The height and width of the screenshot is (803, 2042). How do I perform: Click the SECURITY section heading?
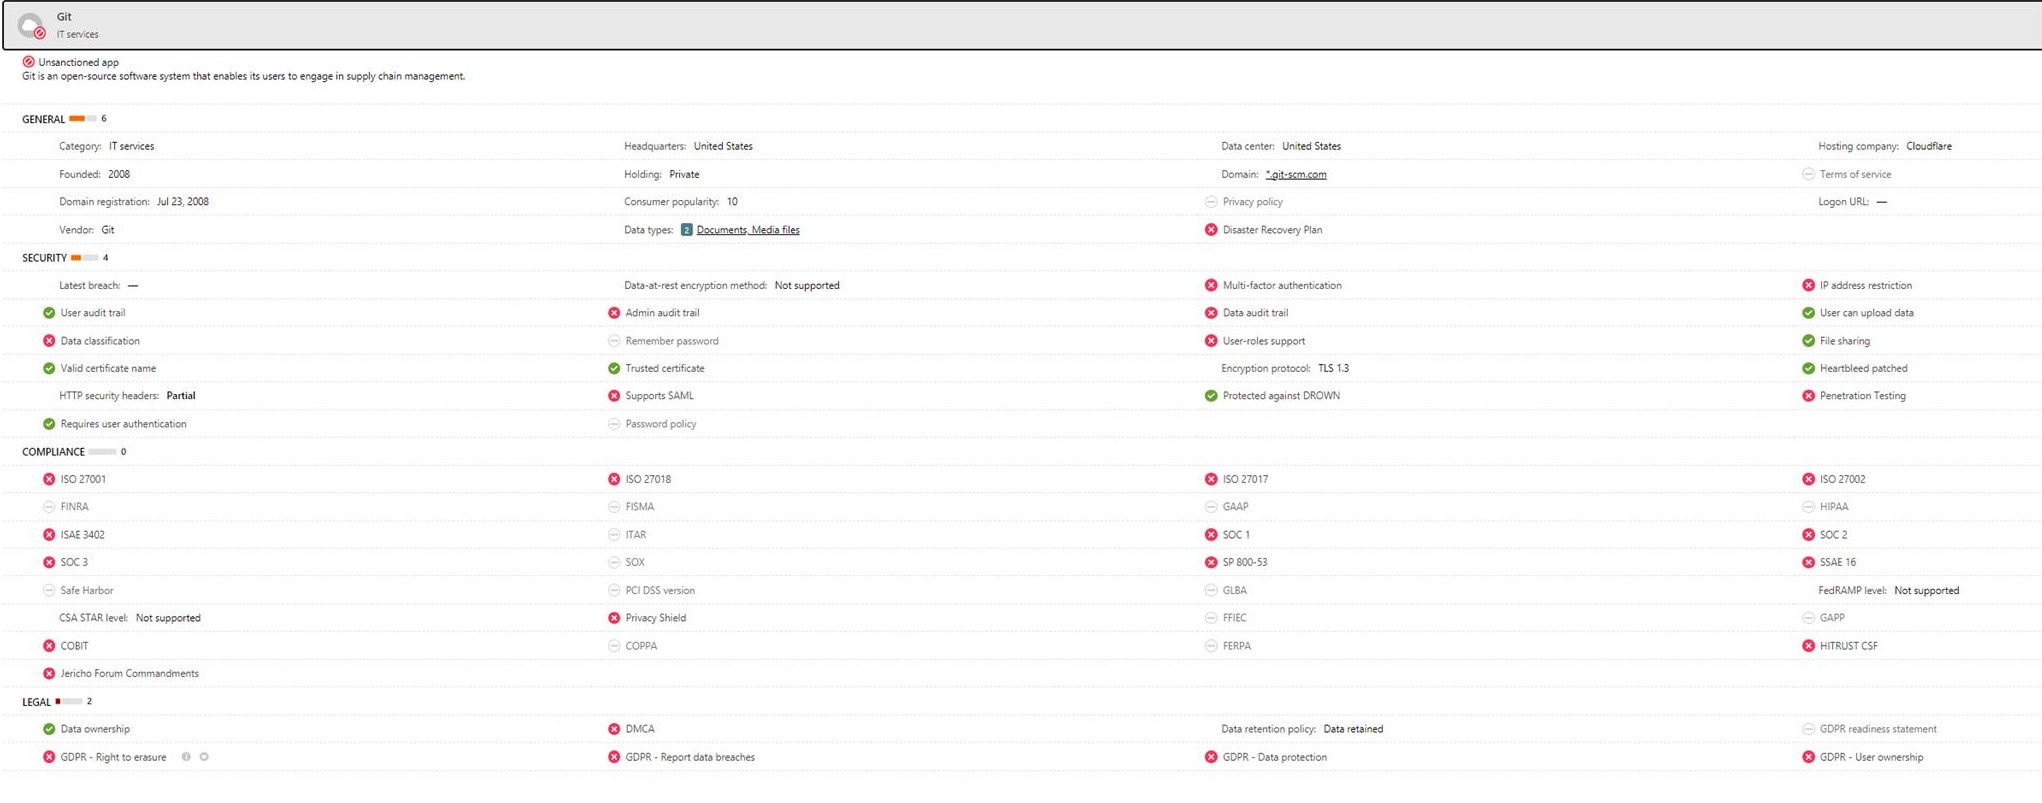click(44, 258)
